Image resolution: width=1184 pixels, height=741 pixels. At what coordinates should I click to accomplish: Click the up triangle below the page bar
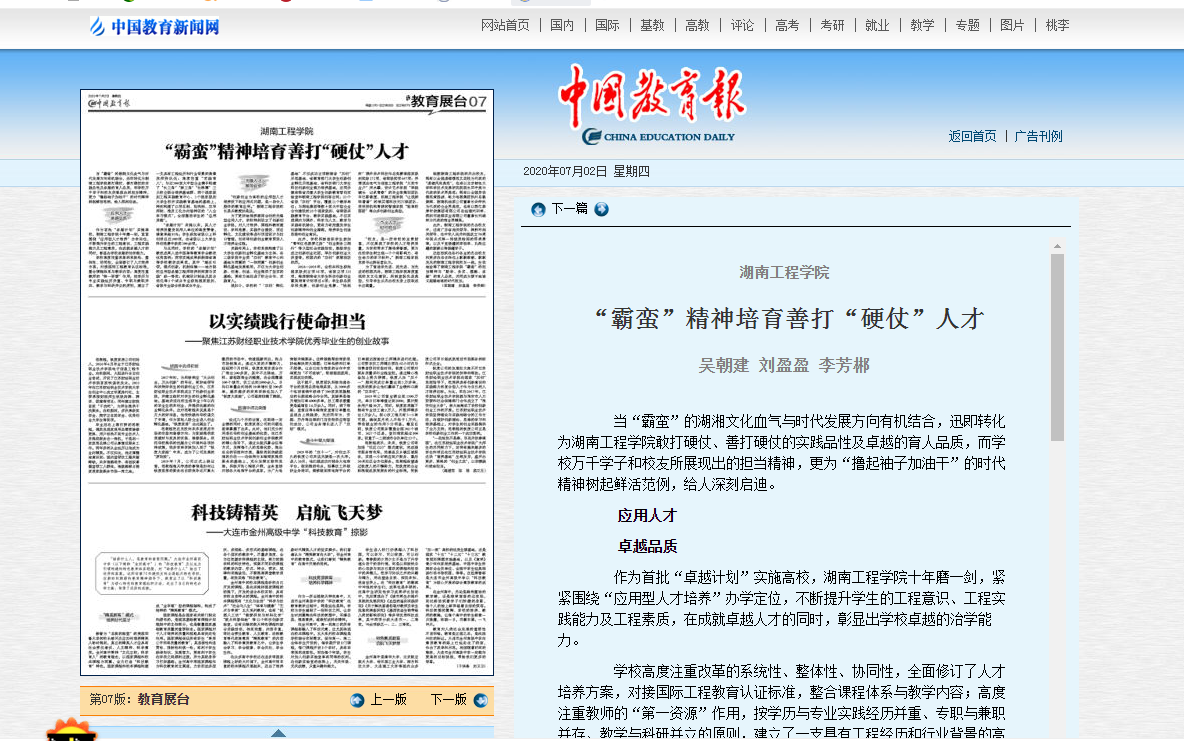pos(278,733)
